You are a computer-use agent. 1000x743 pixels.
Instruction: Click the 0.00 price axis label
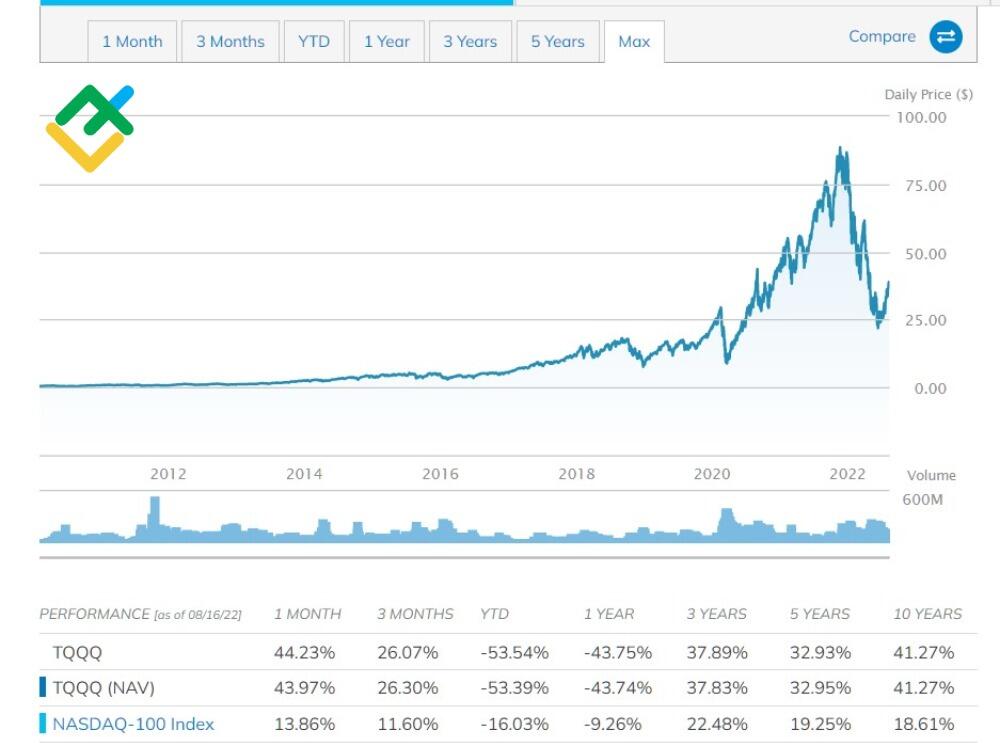930,388
